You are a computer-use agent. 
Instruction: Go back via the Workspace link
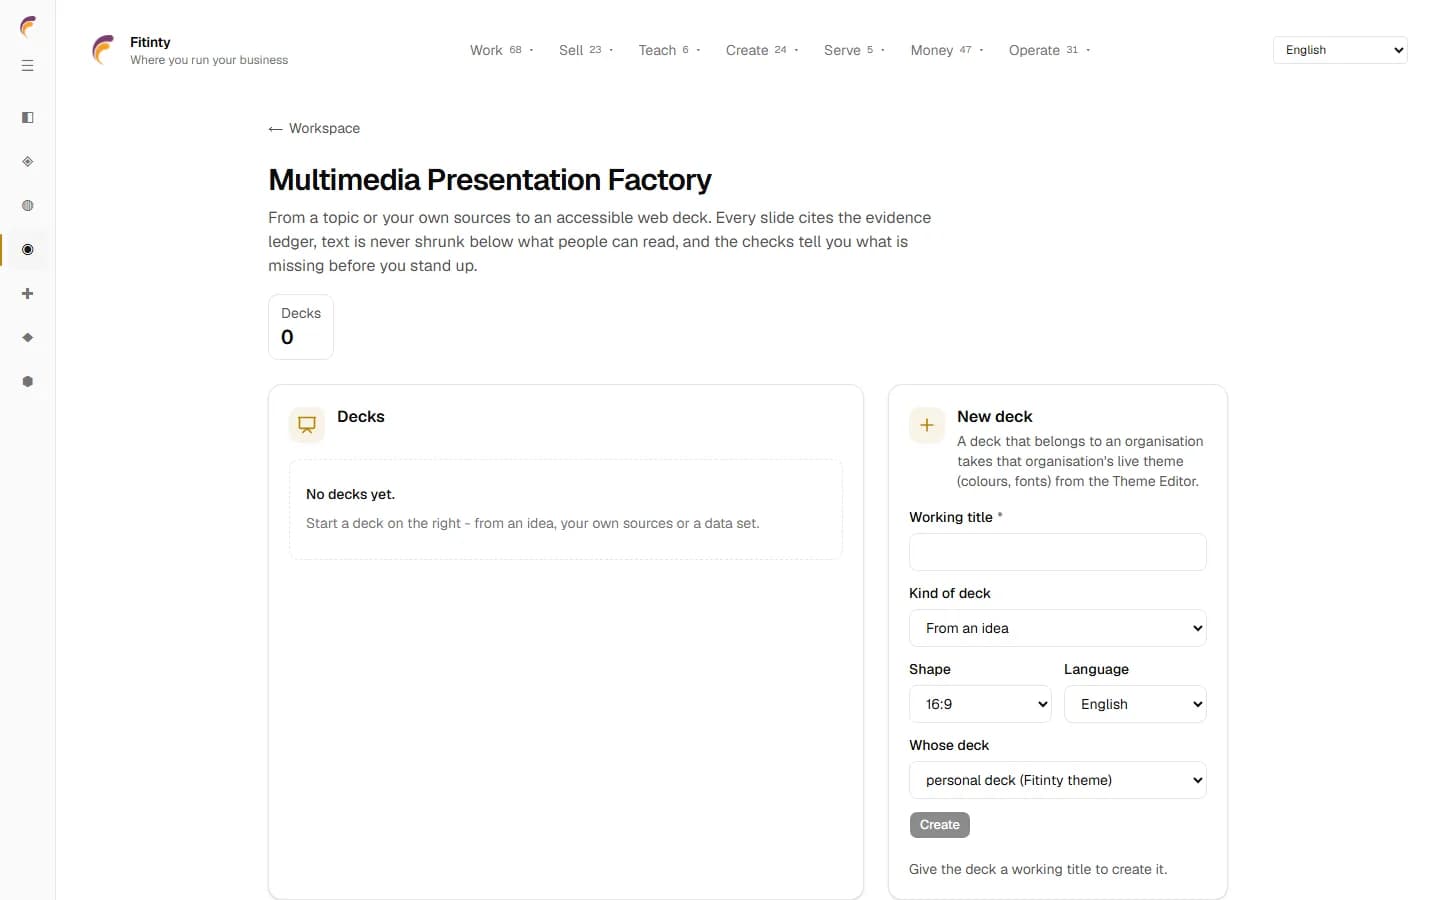point(314,128)
